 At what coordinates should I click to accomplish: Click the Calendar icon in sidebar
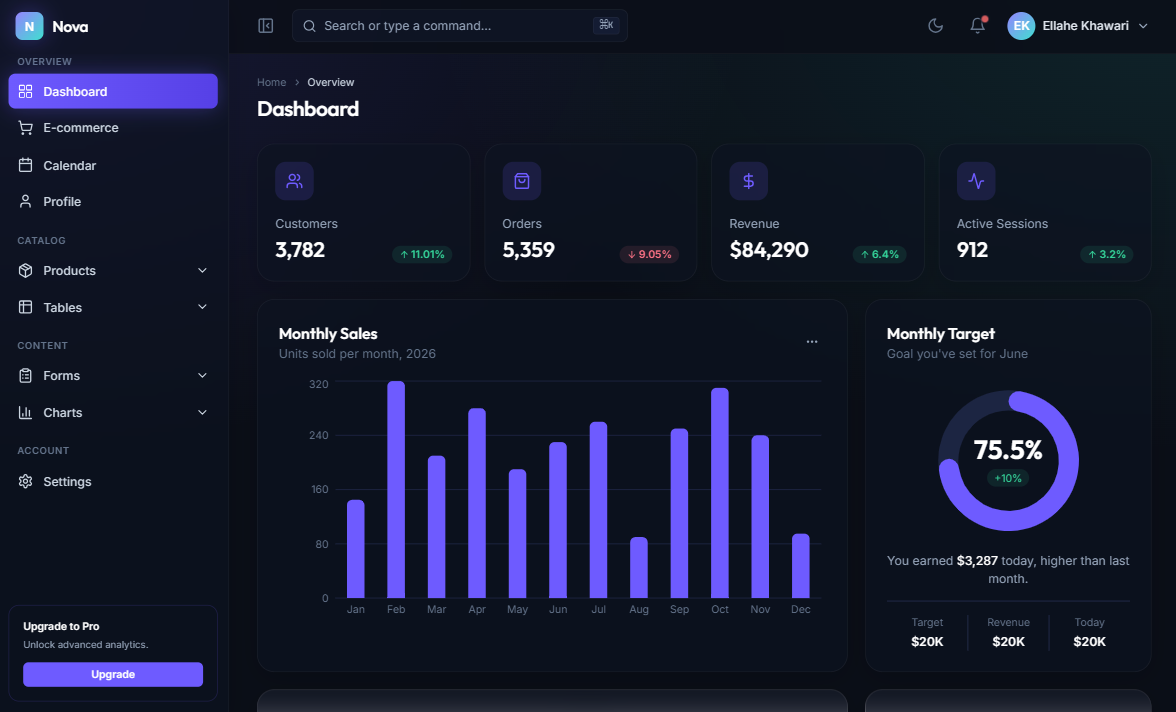click(26, 165)
